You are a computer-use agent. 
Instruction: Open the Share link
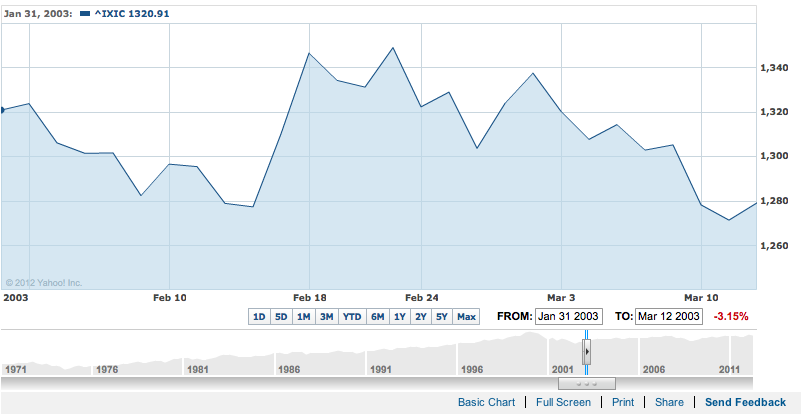click(x=669, y=402)
